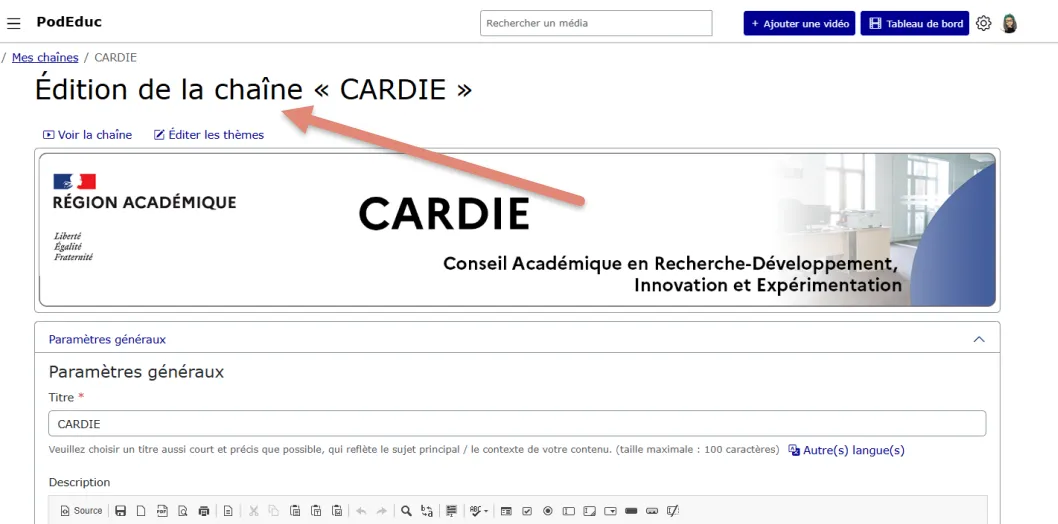Viewport: 1058px width, 524px height.
Task: Click the PDF export icon in the editor toolbar
Action: coord(162,511)
